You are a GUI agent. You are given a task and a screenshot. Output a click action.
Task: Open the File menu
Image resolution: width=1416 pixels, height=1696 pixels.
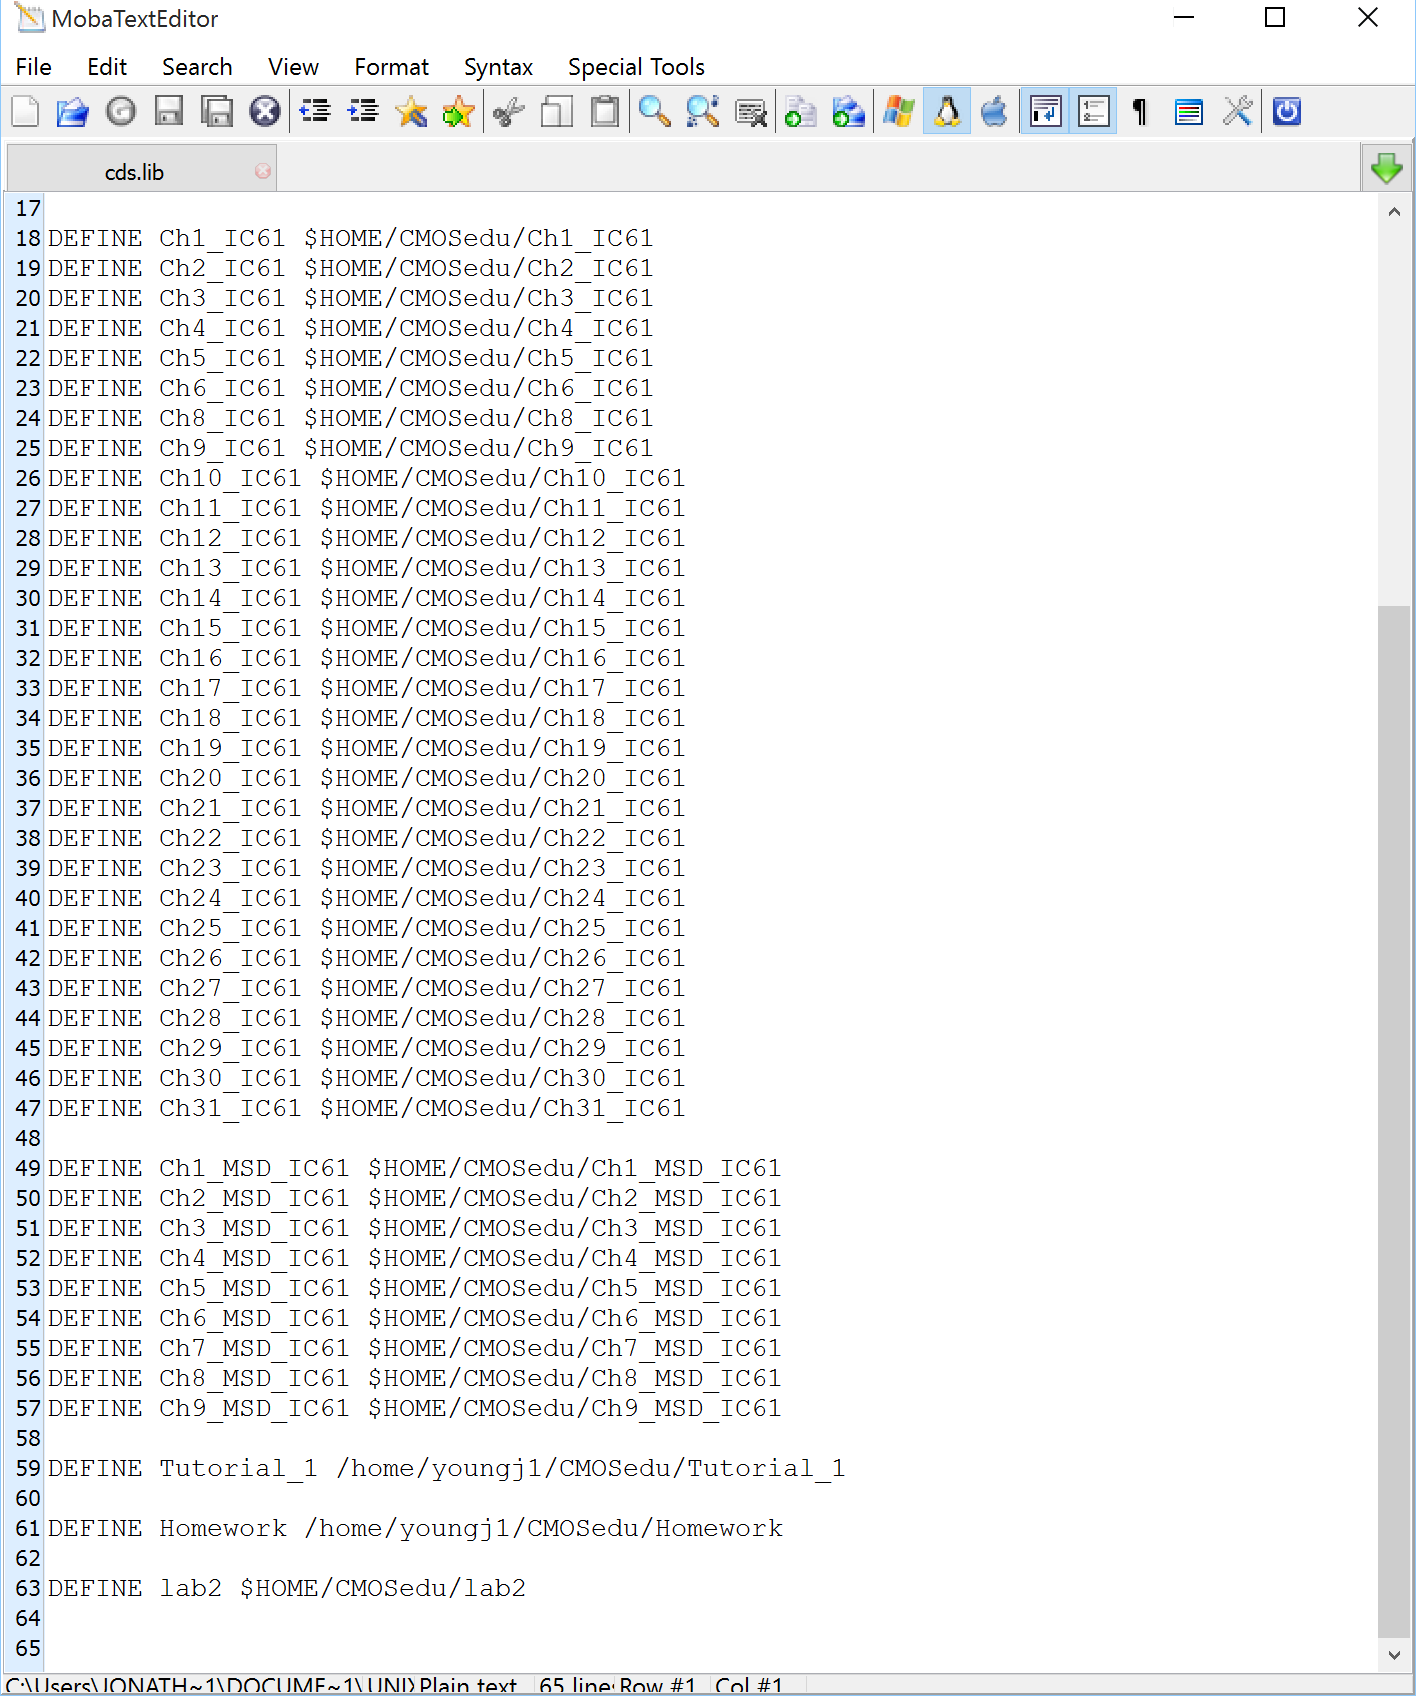(34, 67)
